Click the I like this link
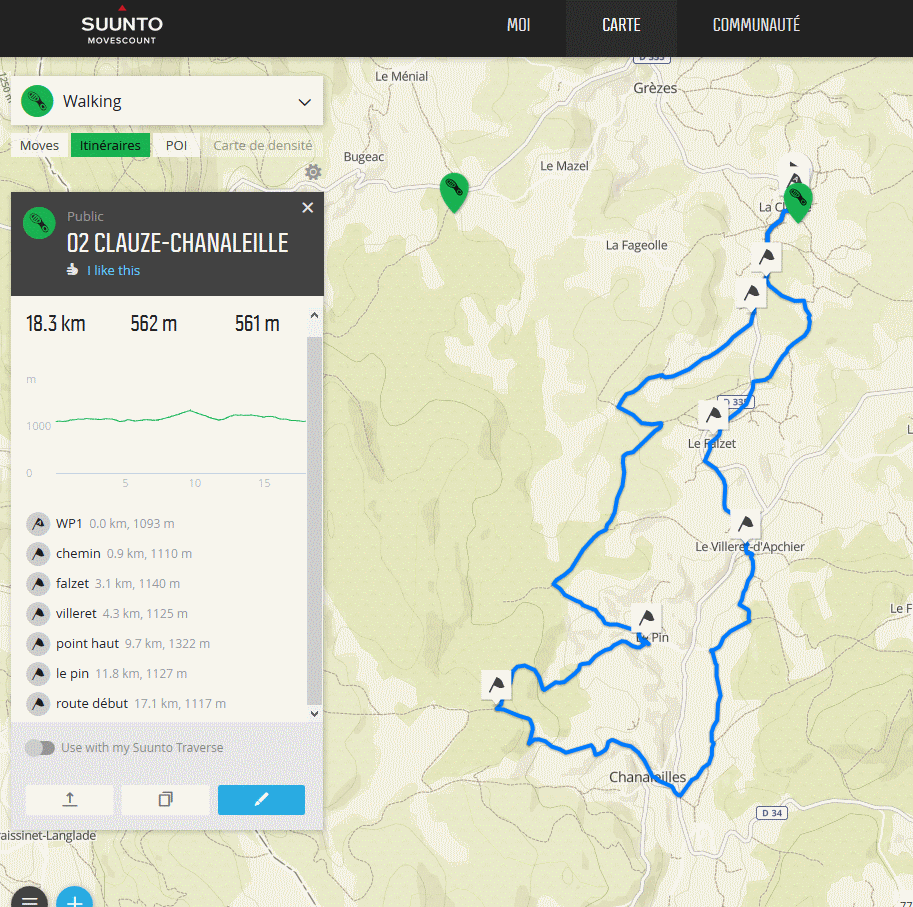The width and height of the screenshot is (913, 907). point(114,270)
